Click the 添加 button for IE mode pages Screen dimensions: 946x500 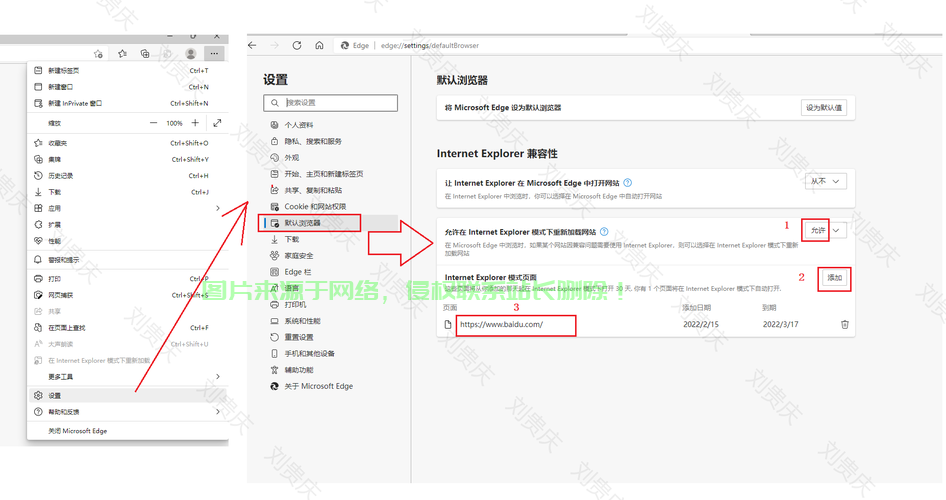[x=834, y=278]
